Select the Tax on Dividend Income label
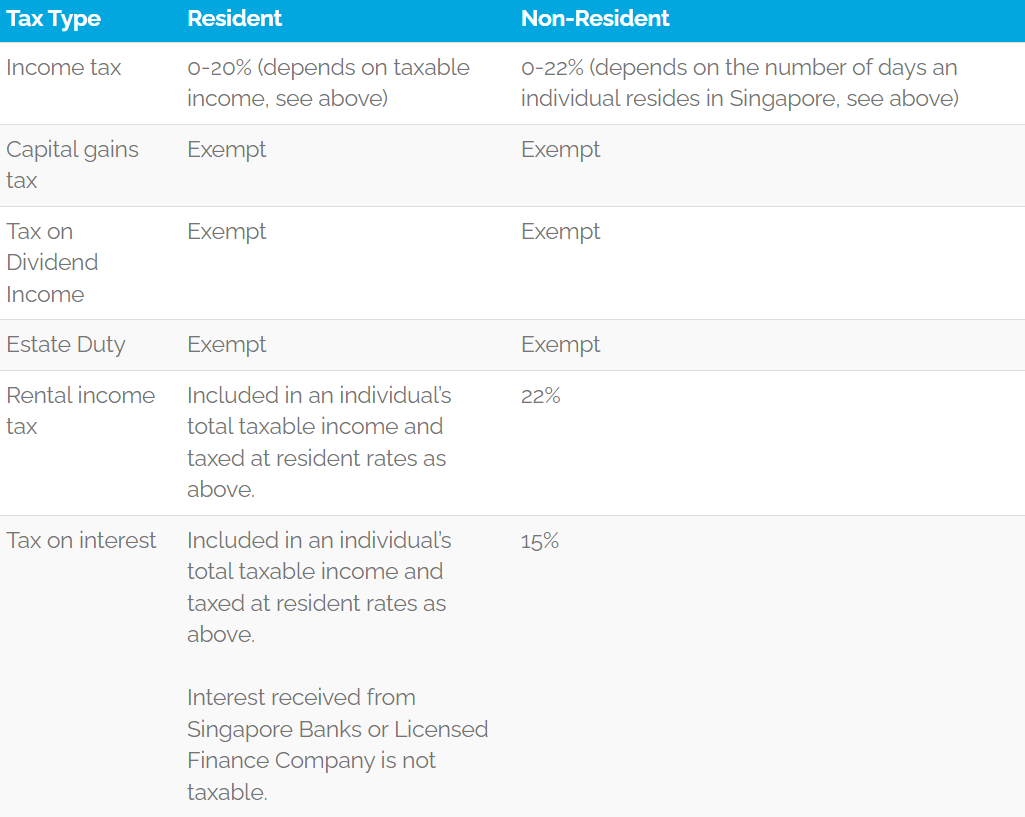The height and width of the screenshot is (817, 1025). click(52, 263)
